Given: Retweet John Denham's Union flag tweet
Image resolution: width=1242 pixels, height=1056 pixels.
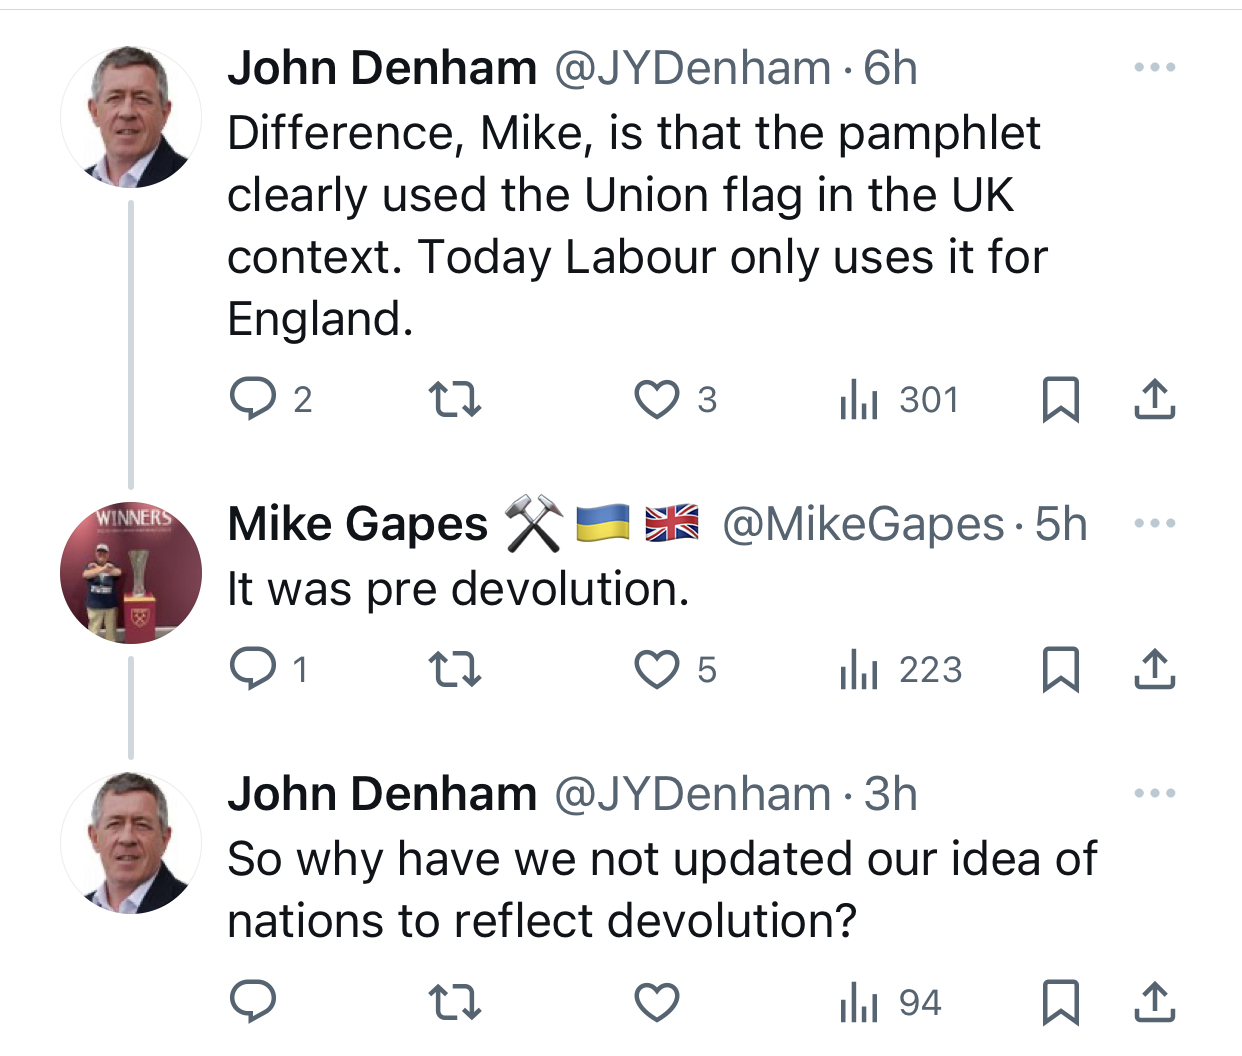Looking at the screenshot, I should [455, 400].
